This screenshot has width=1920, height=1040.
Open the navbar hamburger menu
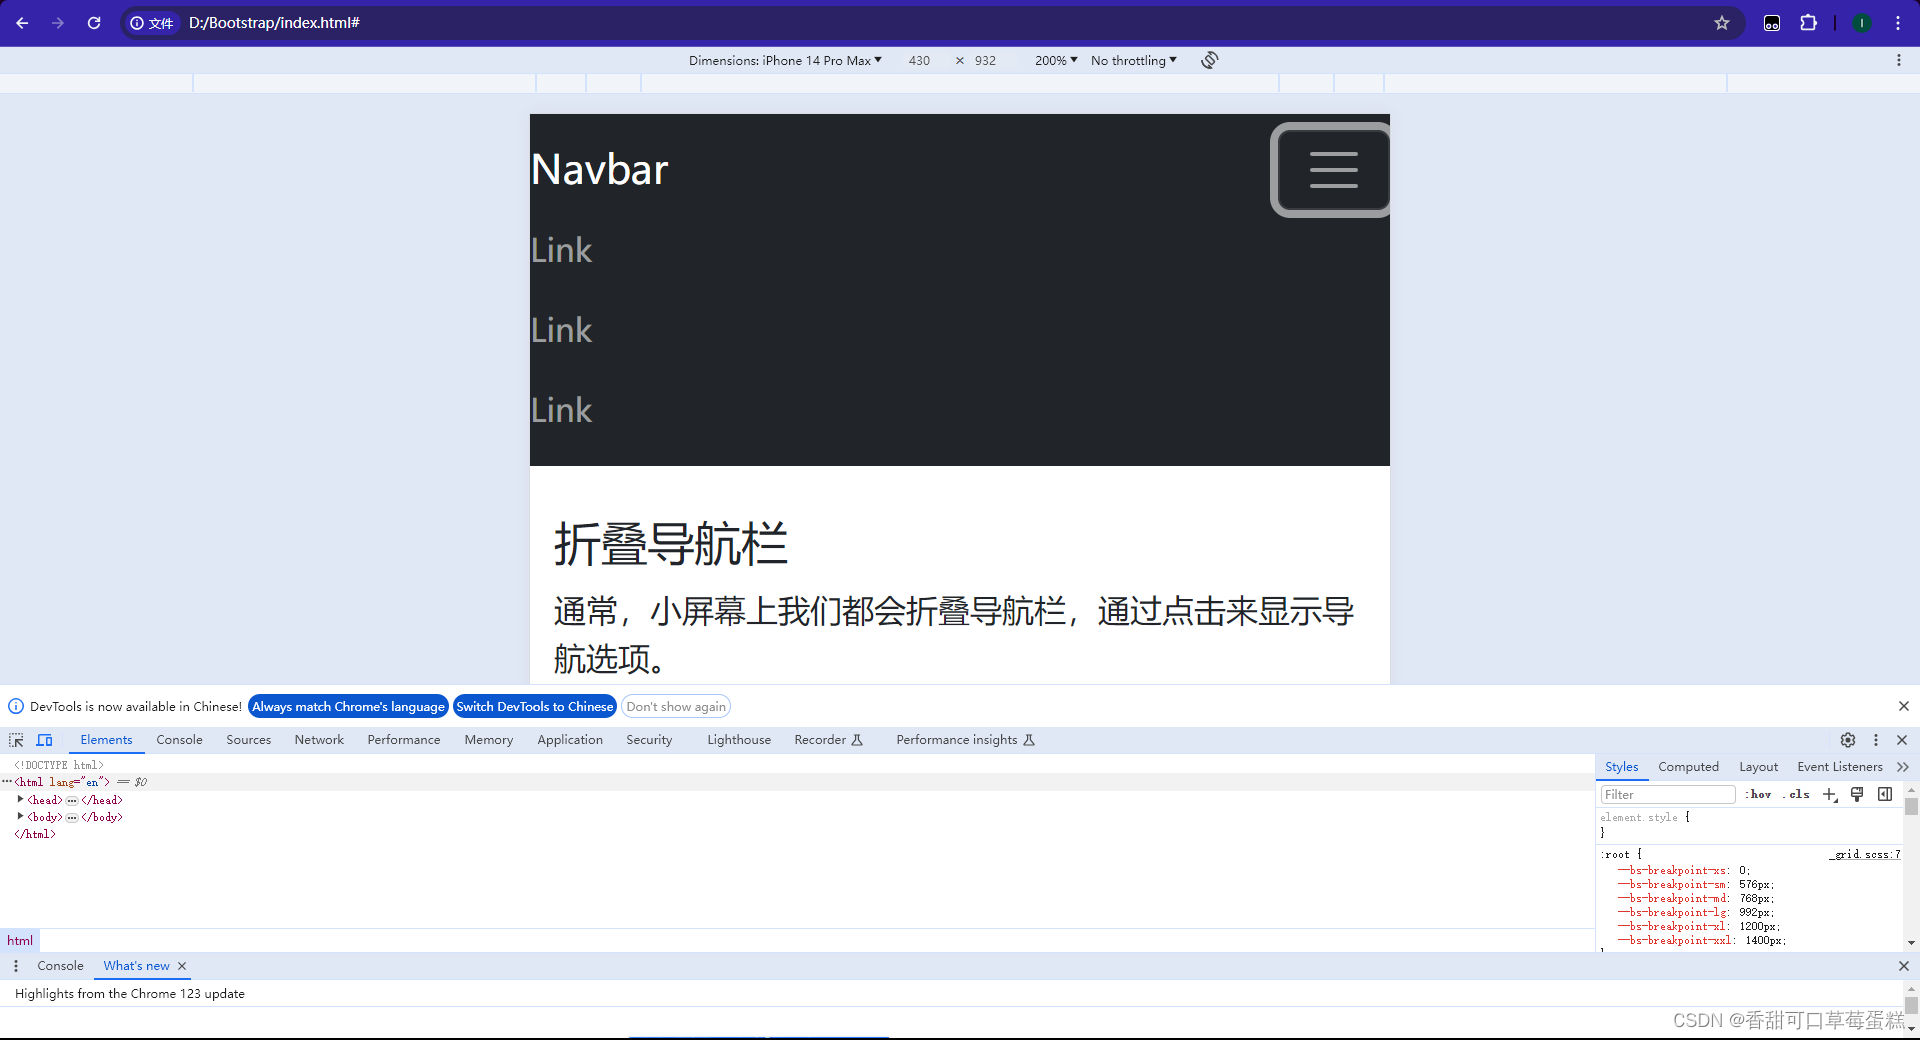(x=1331, y=170)
